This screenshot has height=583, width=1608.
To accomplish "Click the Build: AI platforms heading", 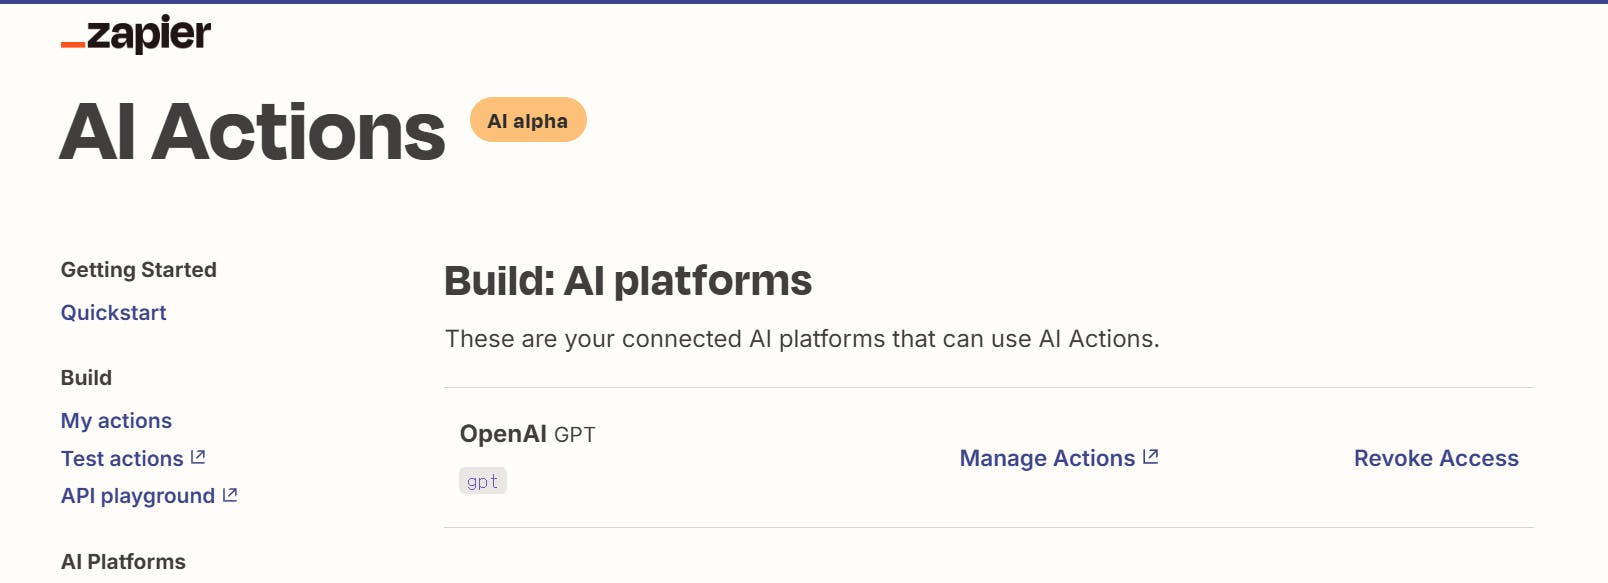I will pyautogui.click(x=627, y=281).
